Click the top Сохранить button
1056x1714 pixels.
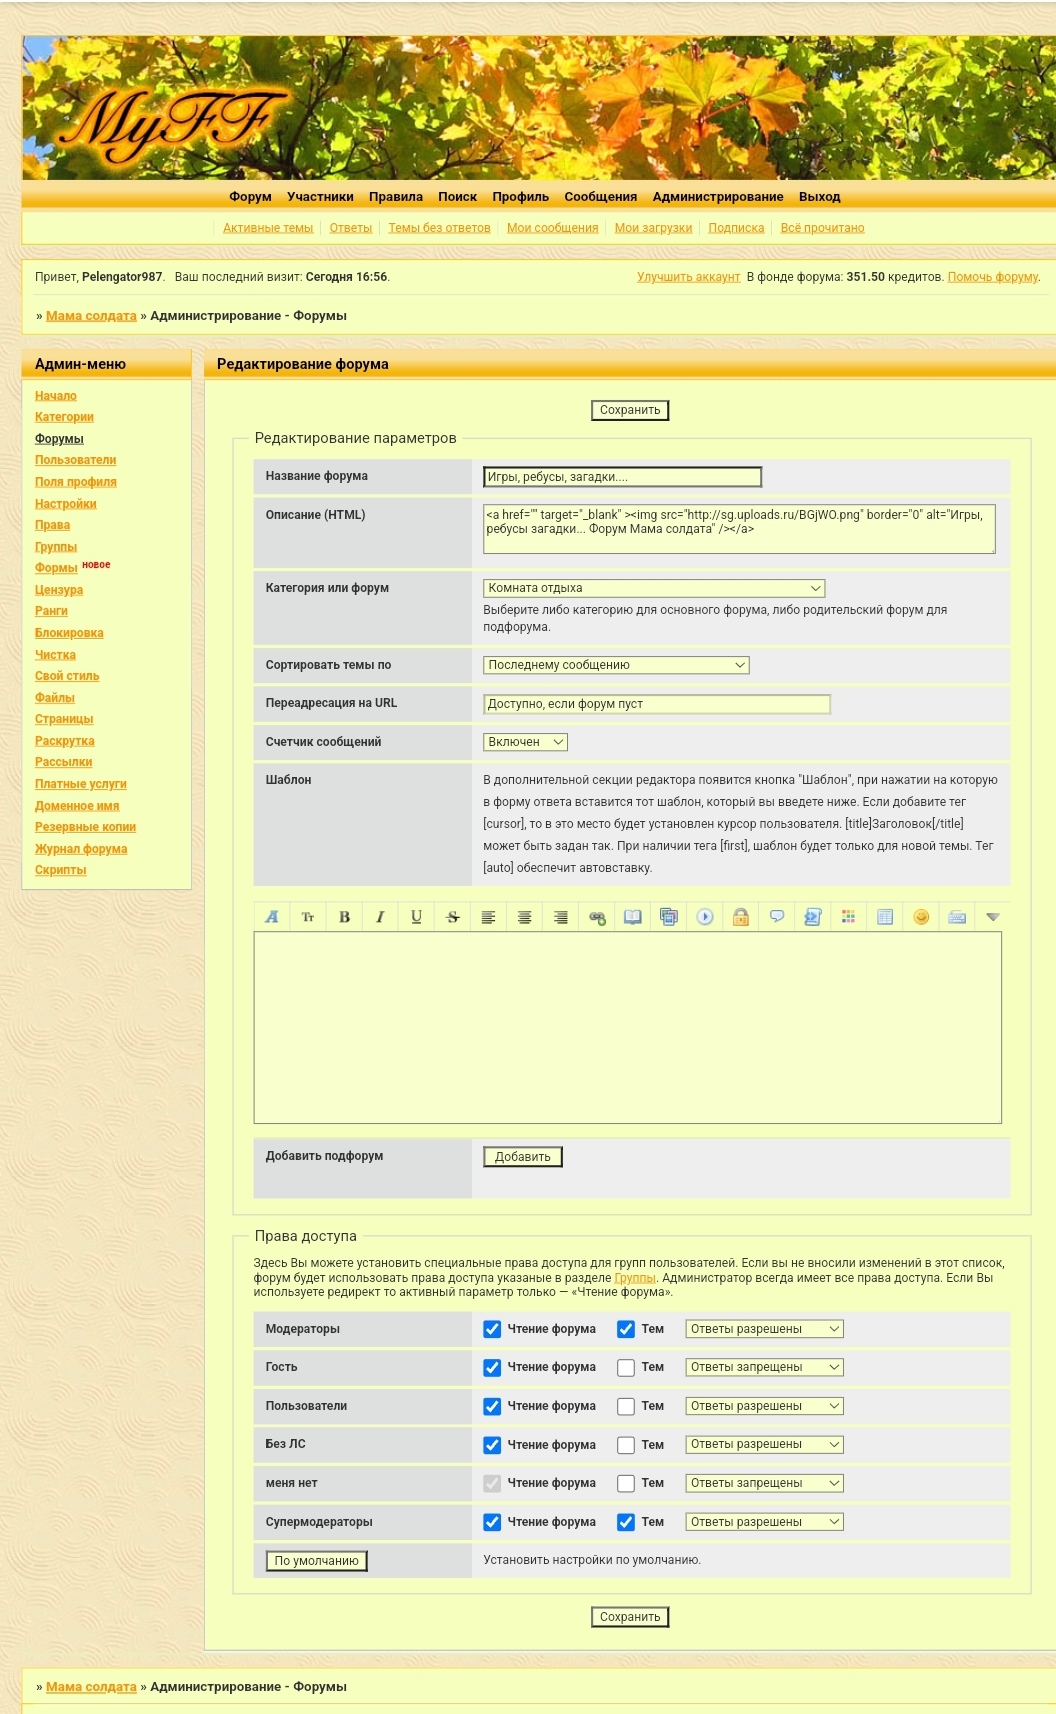coord(630,410)
